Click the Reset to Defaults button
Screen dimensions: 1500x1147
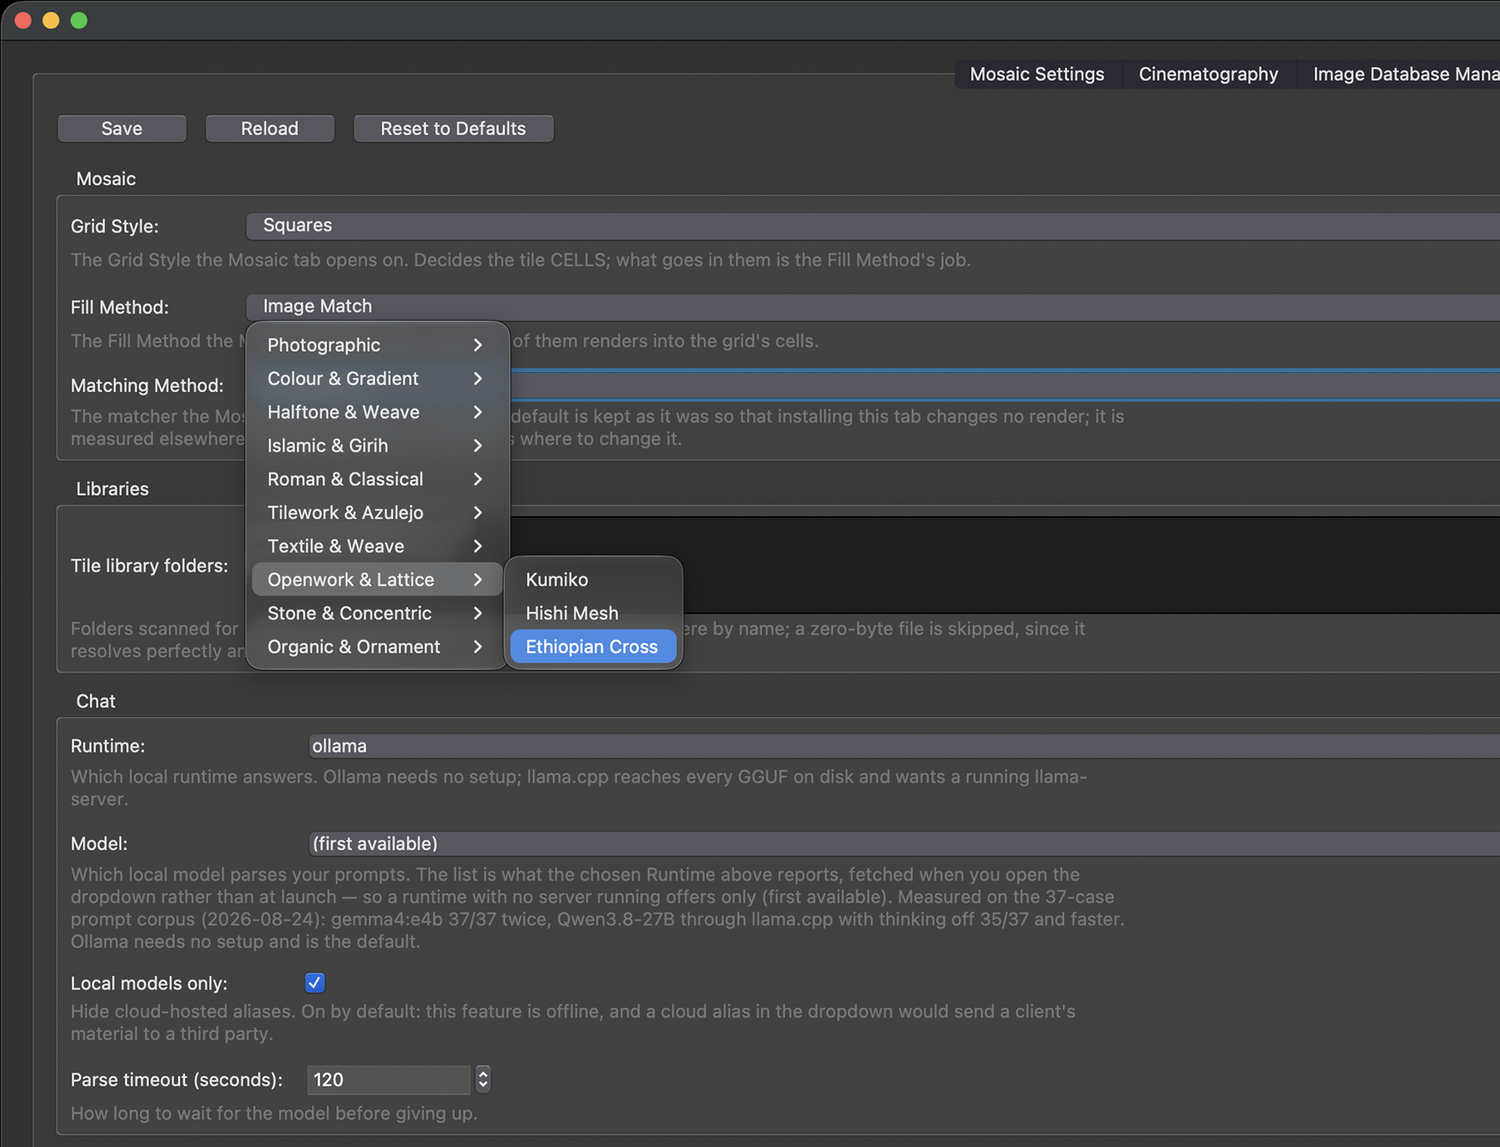coord(453,129)
